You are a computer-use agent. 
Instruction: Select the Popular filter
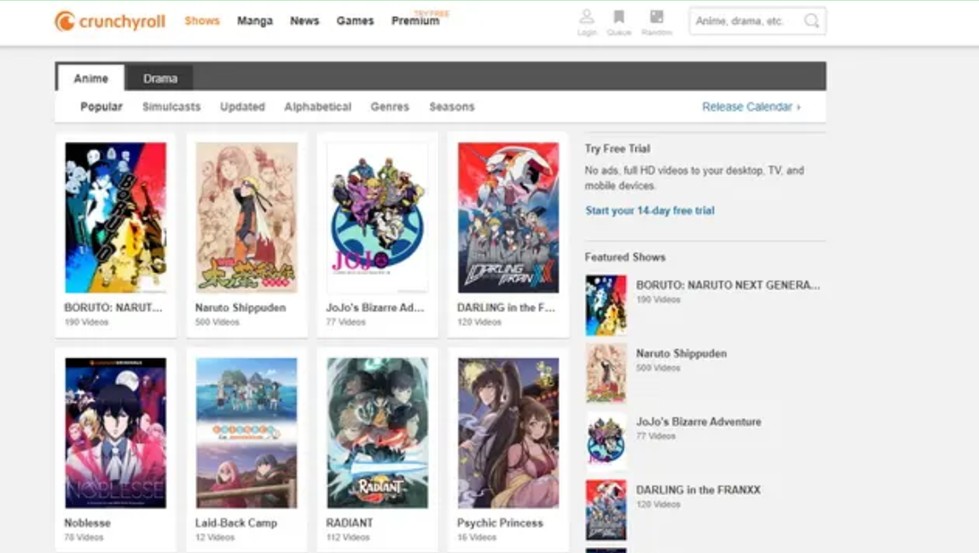(101, 107)
